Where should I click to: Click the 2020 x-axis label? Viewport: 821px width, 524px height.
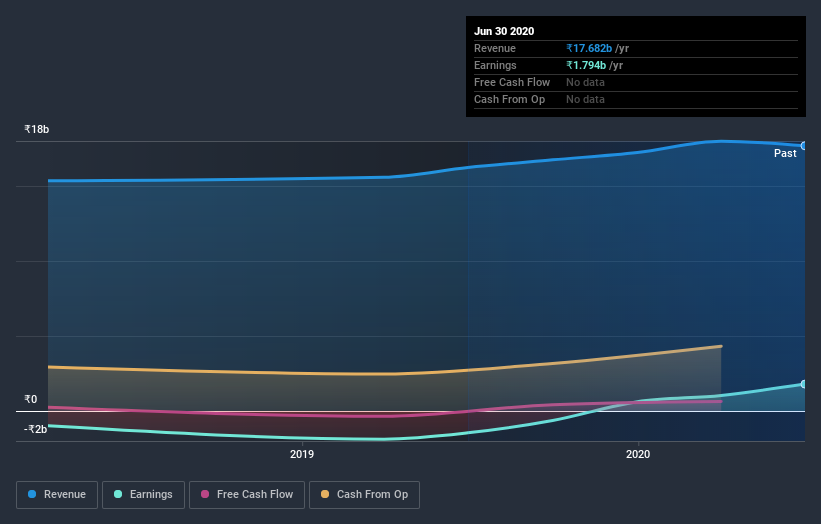pos(638,454)
